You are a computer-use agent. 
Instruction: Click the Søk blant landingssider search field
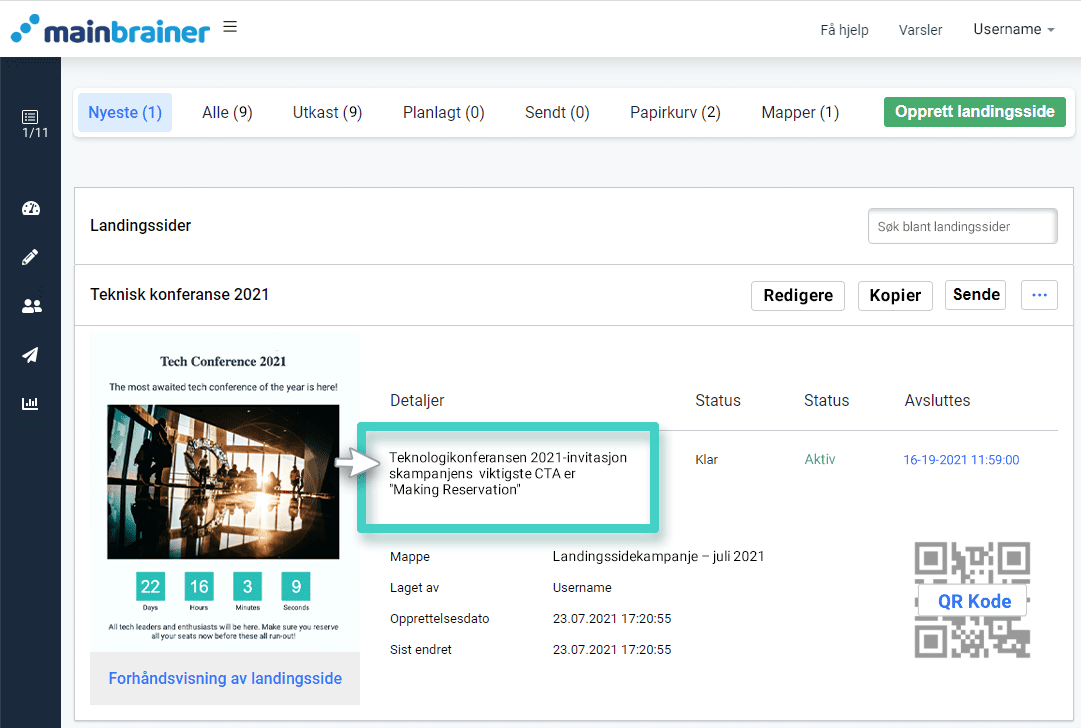962,227
